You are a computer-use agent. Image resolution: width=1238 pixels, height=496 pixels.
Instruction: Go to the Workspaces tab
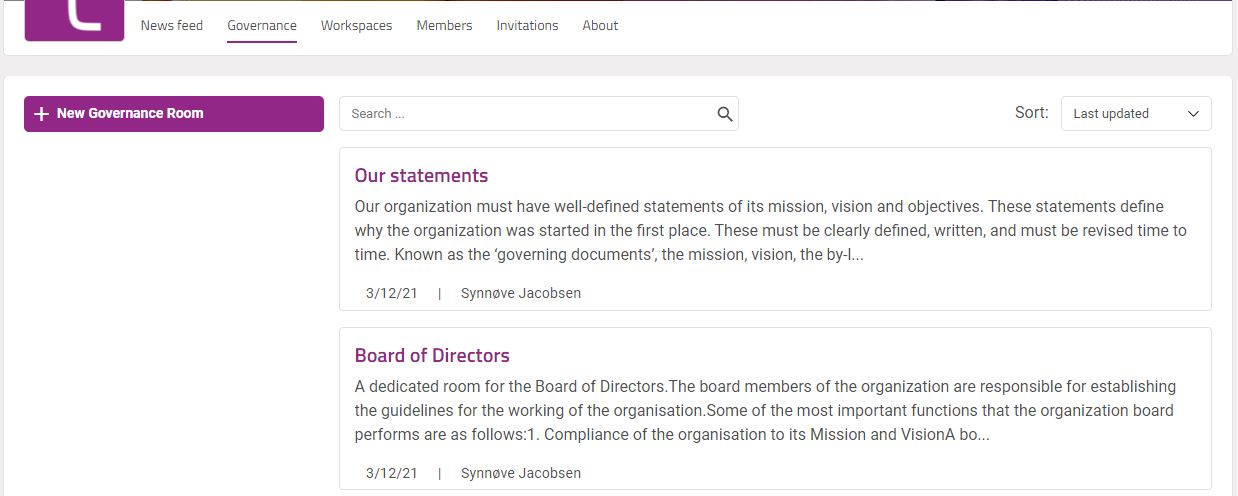(356, 26)
